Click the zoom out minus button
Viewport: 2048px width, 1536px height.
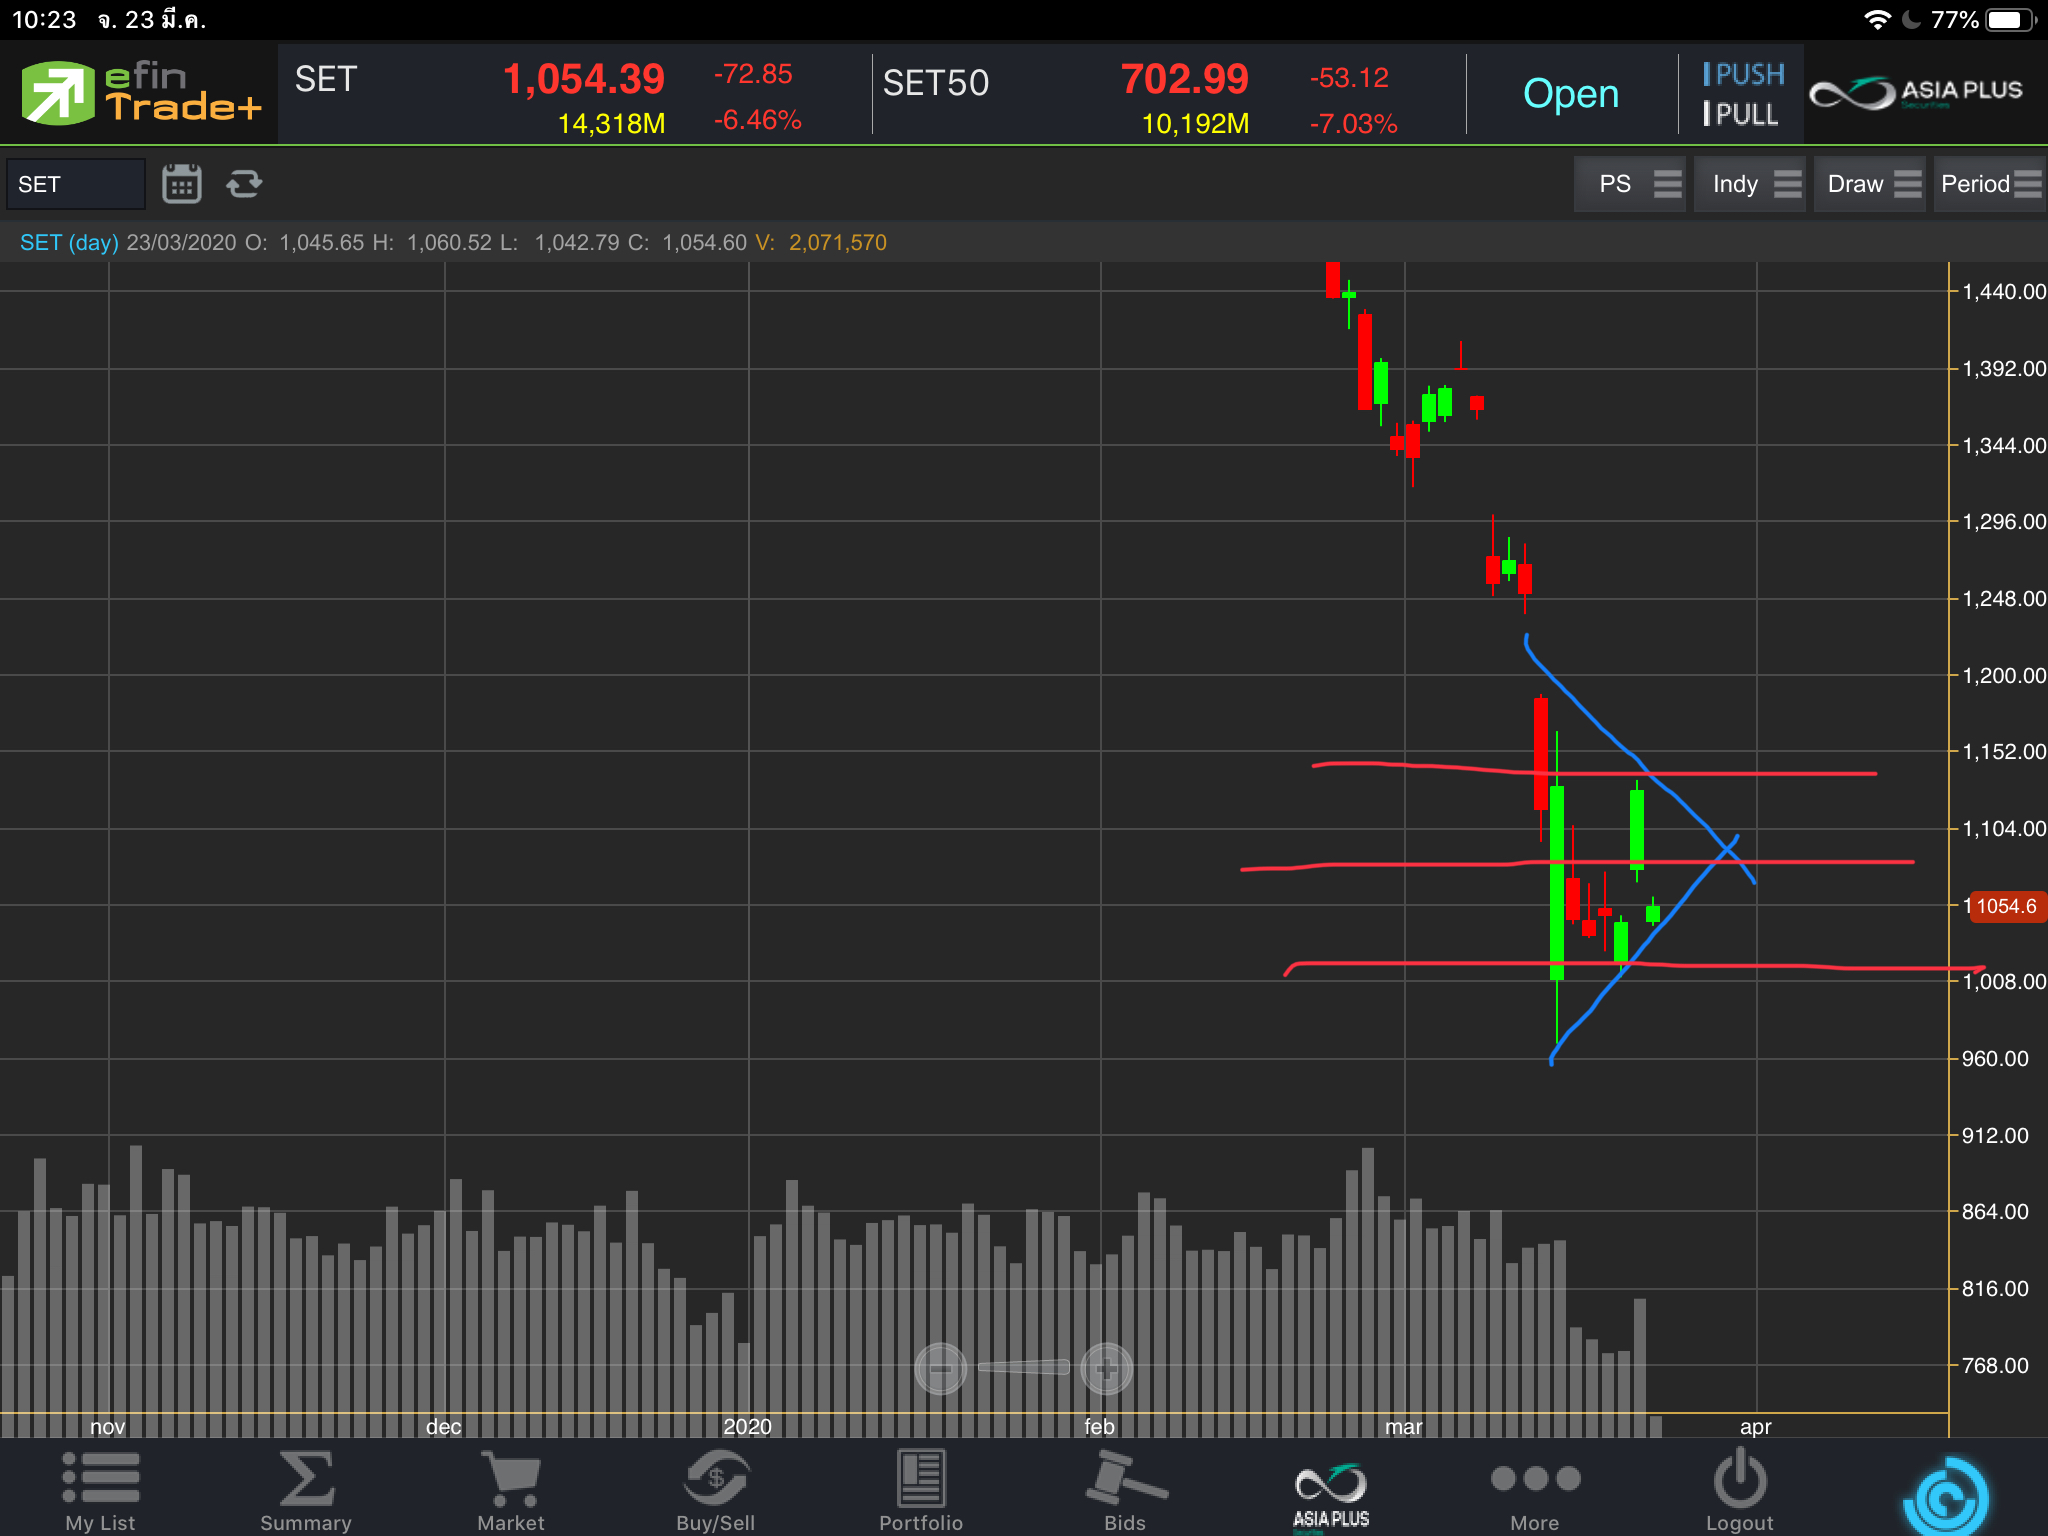941,1368
